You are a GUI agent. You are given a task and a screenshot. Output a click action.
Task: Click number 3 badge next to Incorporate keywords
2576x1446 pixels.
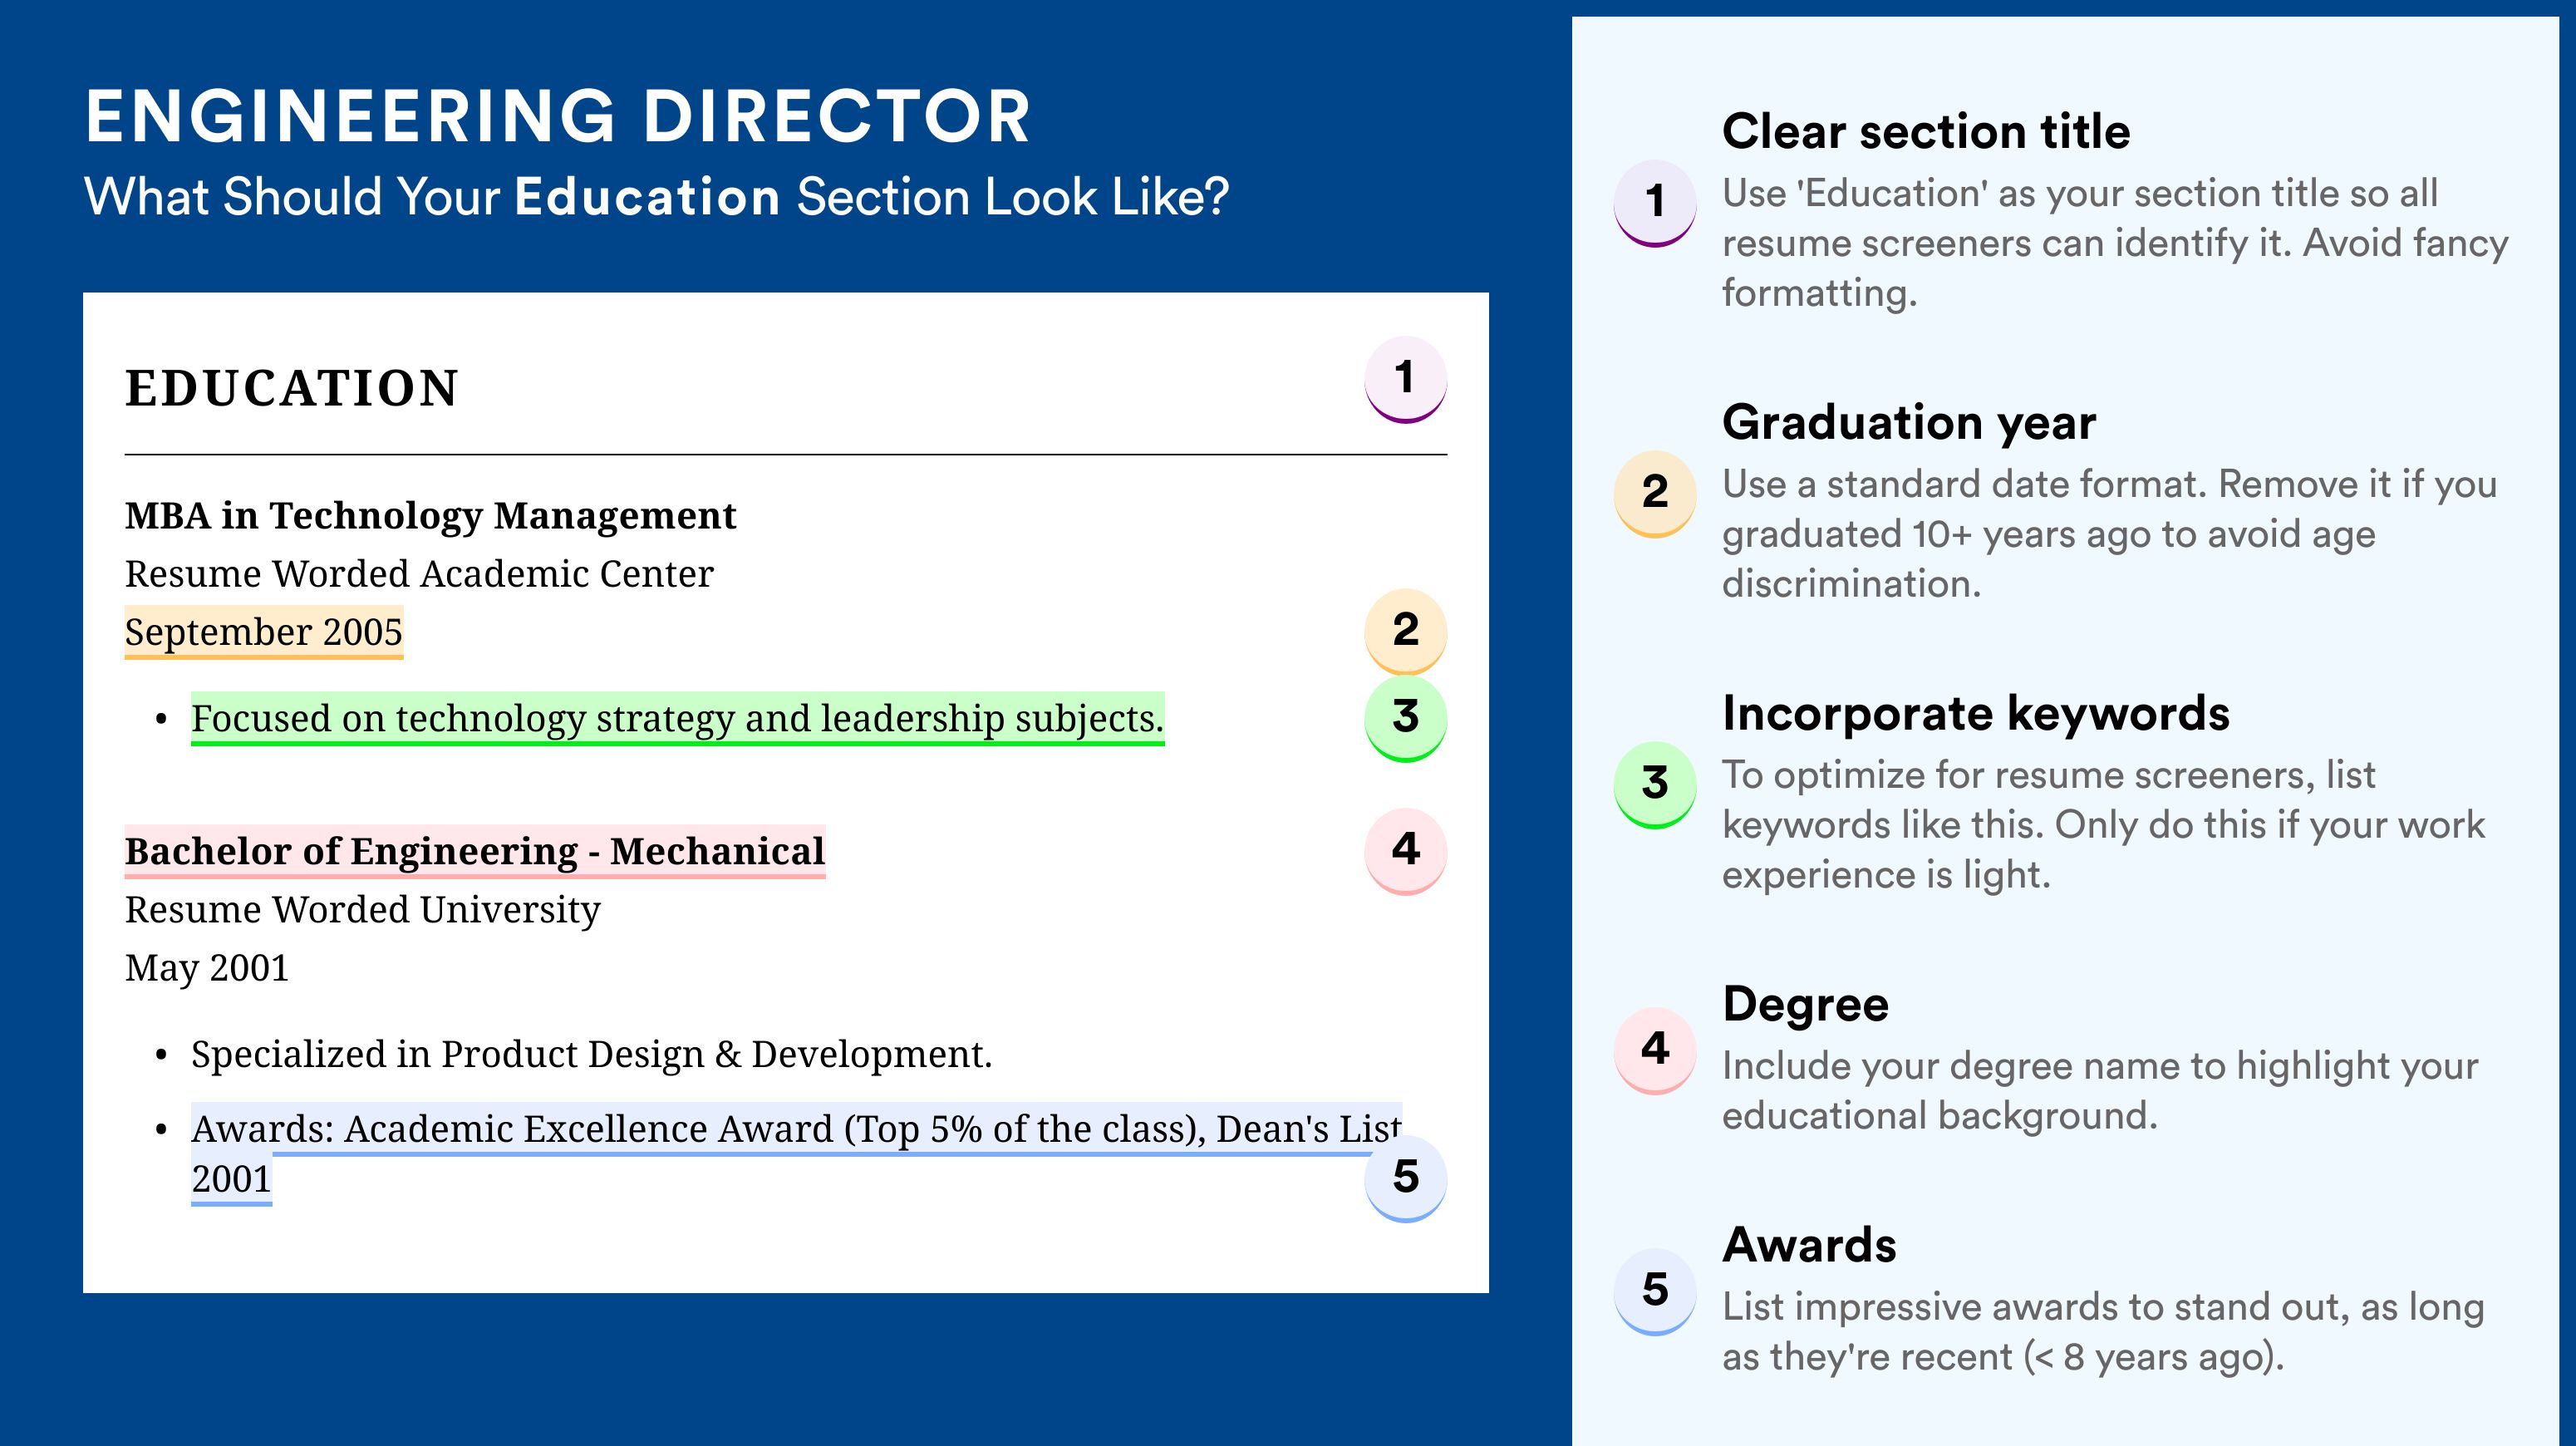(1655, 784)
